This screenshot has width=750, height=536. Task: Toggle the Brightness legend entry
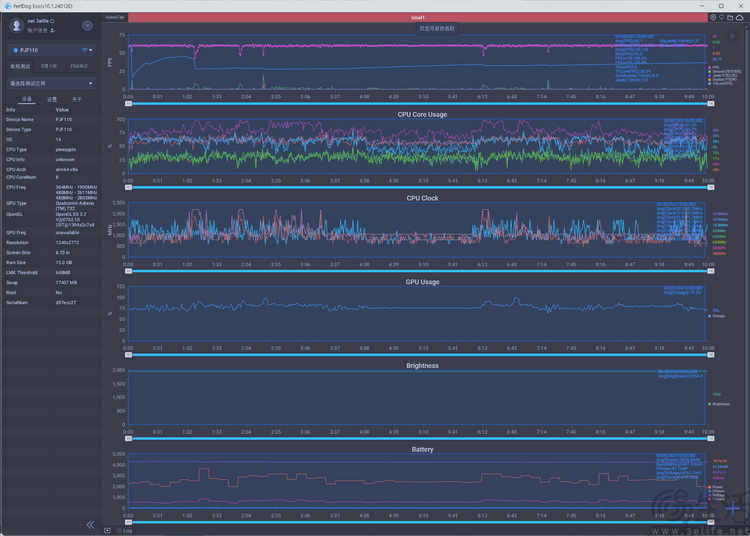pyautogui.click(x=719, y=404)
